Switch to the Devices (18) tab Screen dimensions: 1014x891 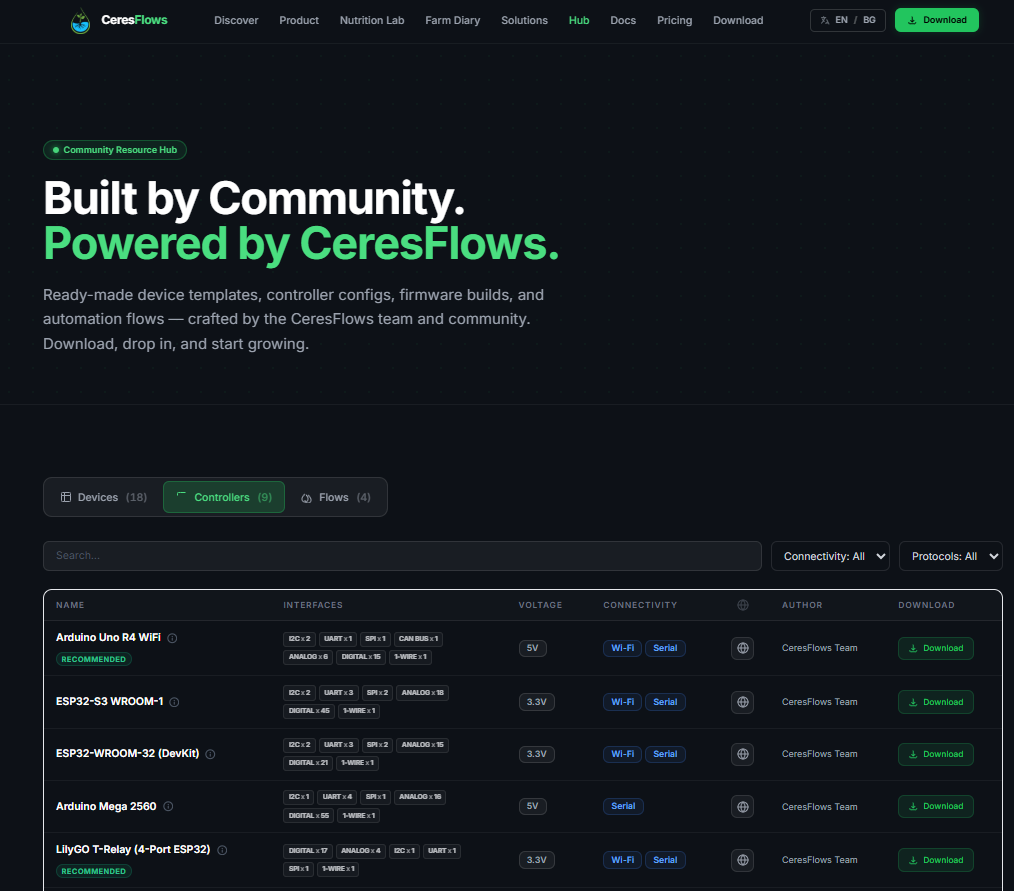104,497
